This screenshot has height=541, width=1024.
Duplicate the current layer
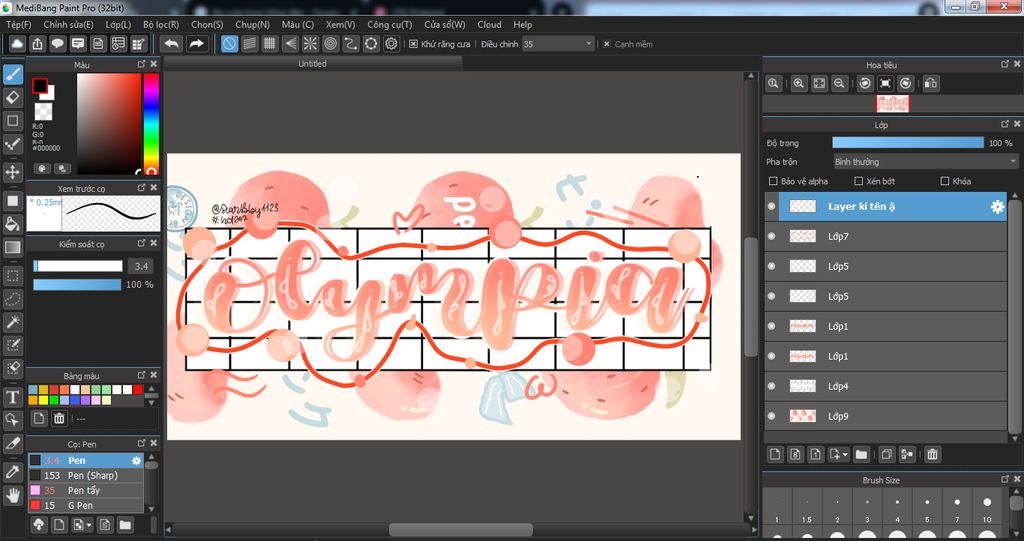pyautogui.click(x=886, y=454)
